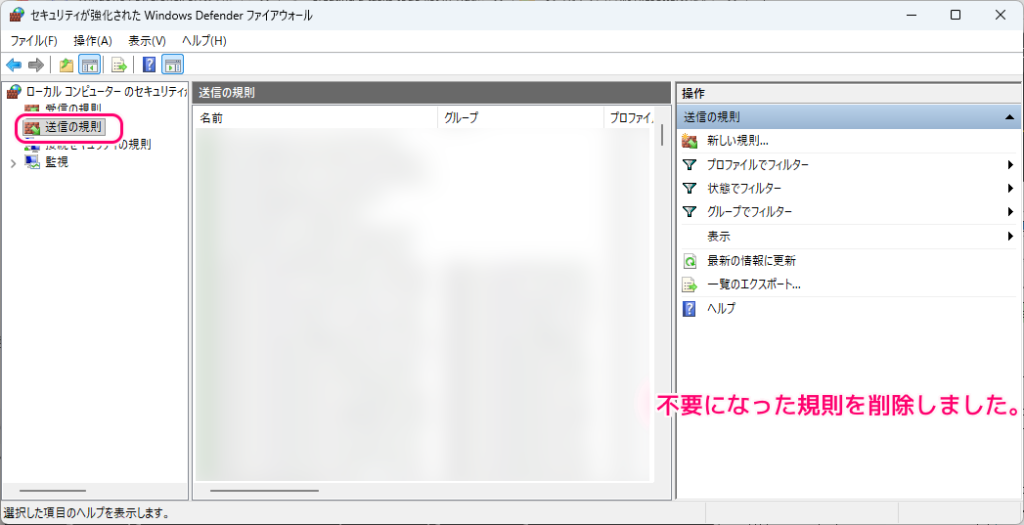
Task: Open the ヘルプ(H) menu
Action: point(204,40)
